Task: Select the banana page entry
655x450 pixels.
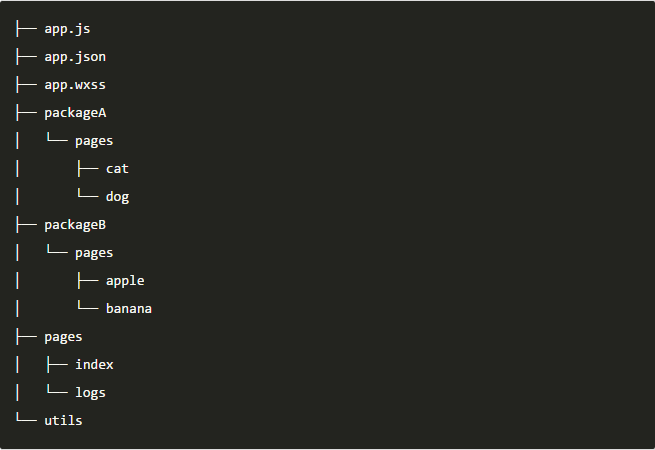Action: point(129,309)
